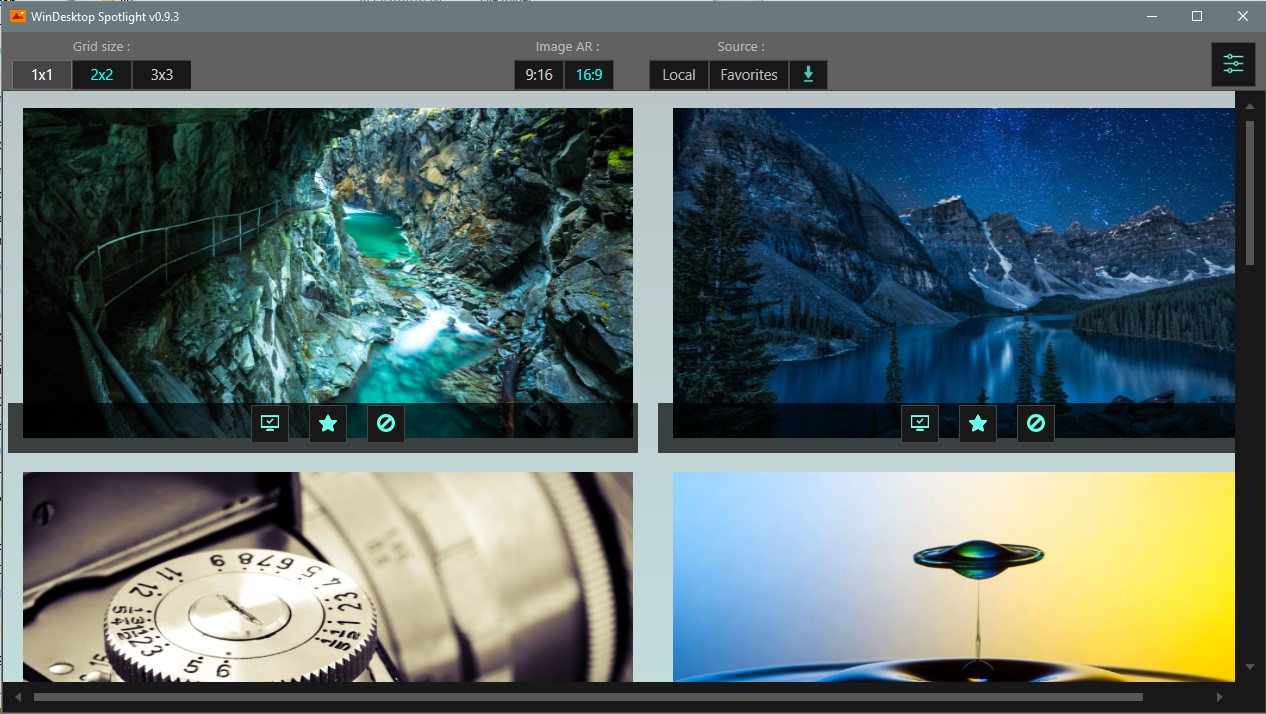Block the canyon river image
The width and height of the screenshot is (1266, 714).
(x=386, y=423)
